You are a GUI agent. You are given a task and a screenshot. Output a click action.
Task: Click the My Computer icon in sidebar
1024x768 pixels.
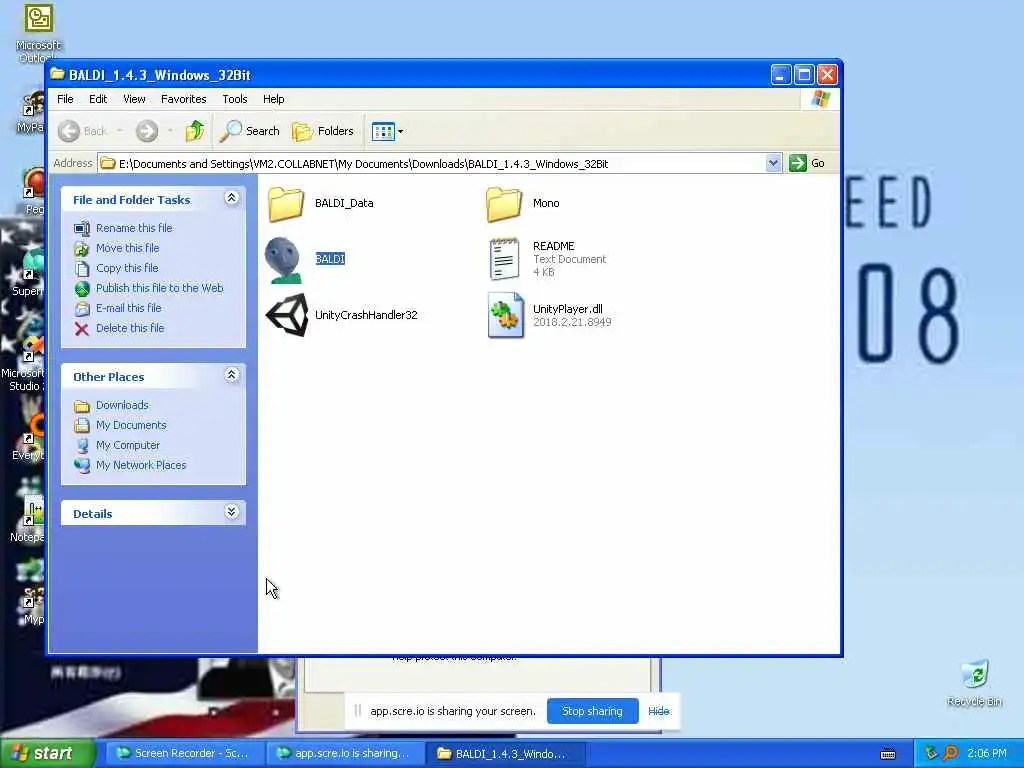coord(82,445)
